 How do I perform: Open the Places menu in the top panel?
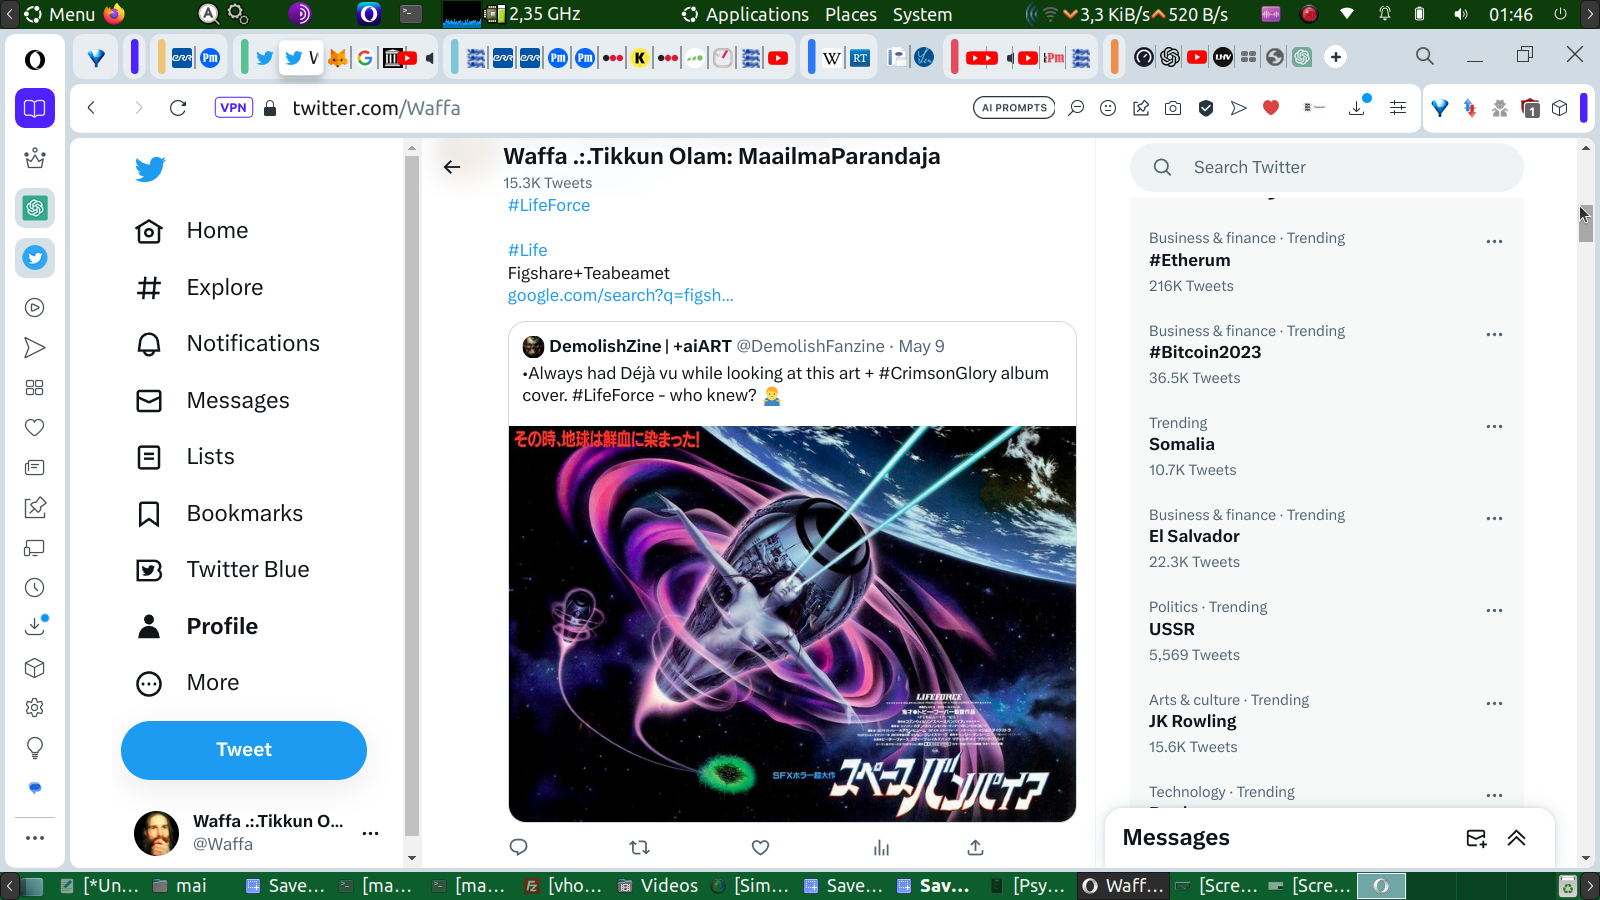point(851,15)
